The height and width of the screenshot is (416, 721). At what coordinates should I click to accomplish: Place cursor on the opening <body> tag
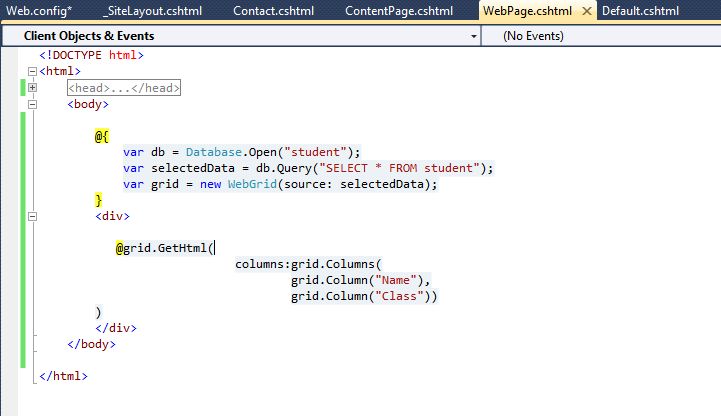(88, 104)
